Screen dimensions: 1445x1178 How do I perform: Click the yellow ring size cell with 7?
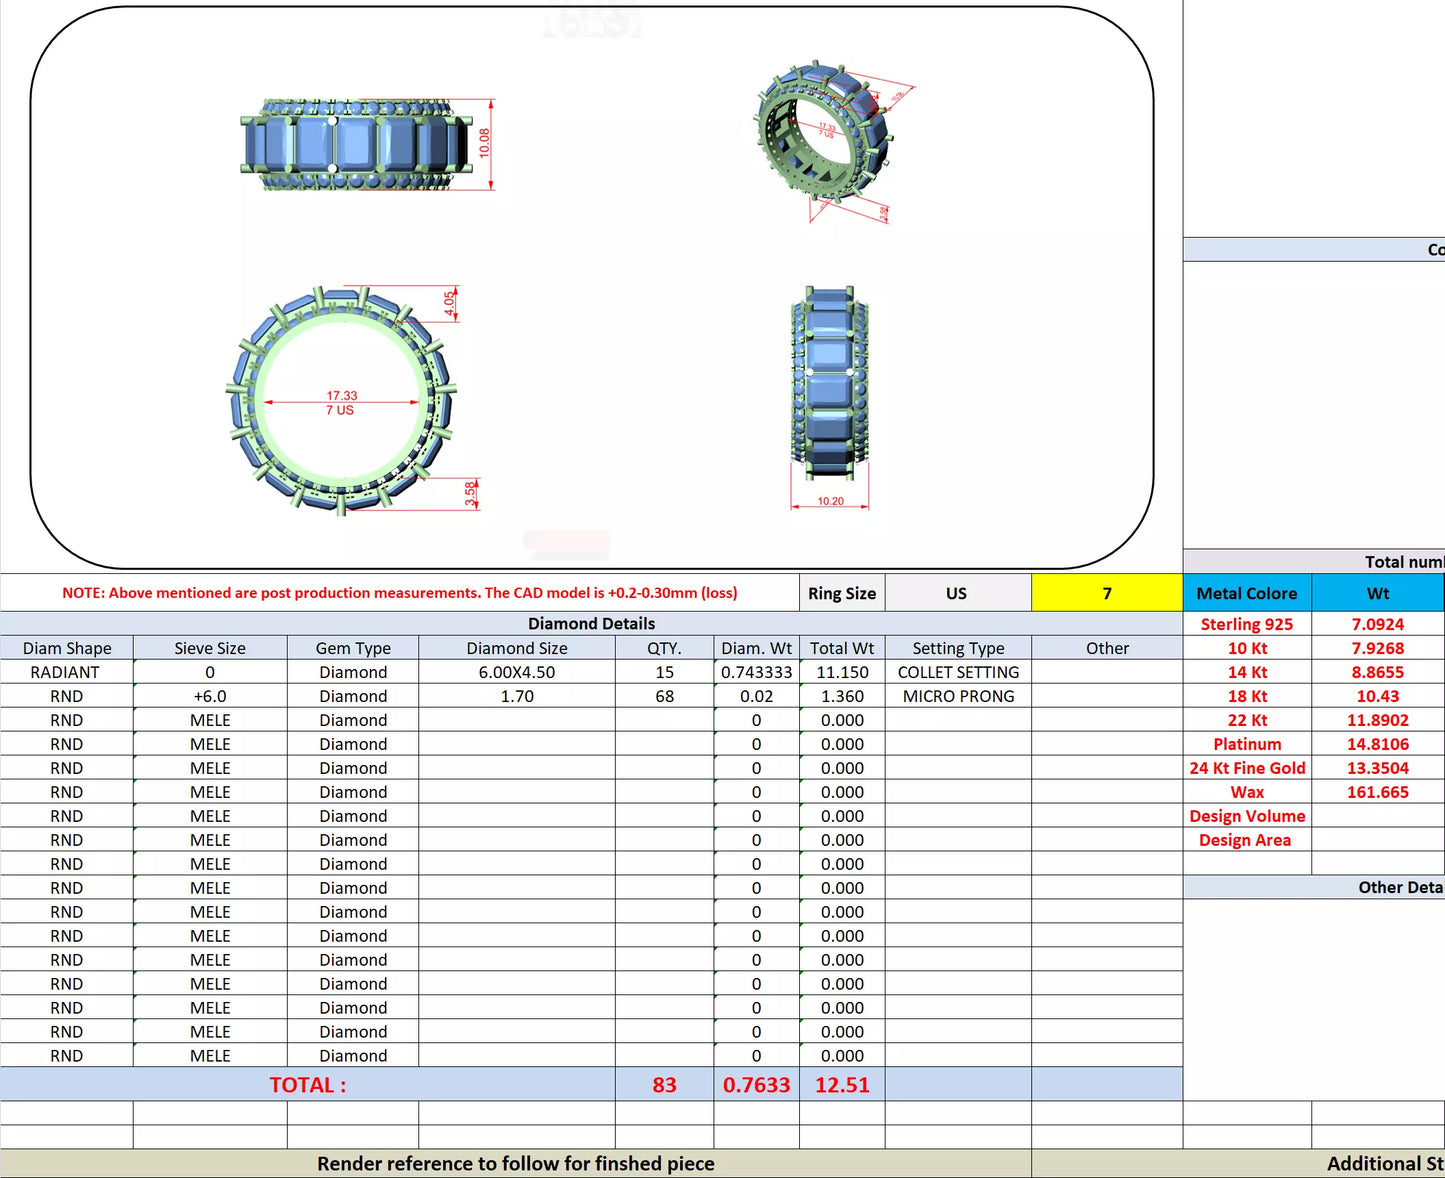(1106, 593)
